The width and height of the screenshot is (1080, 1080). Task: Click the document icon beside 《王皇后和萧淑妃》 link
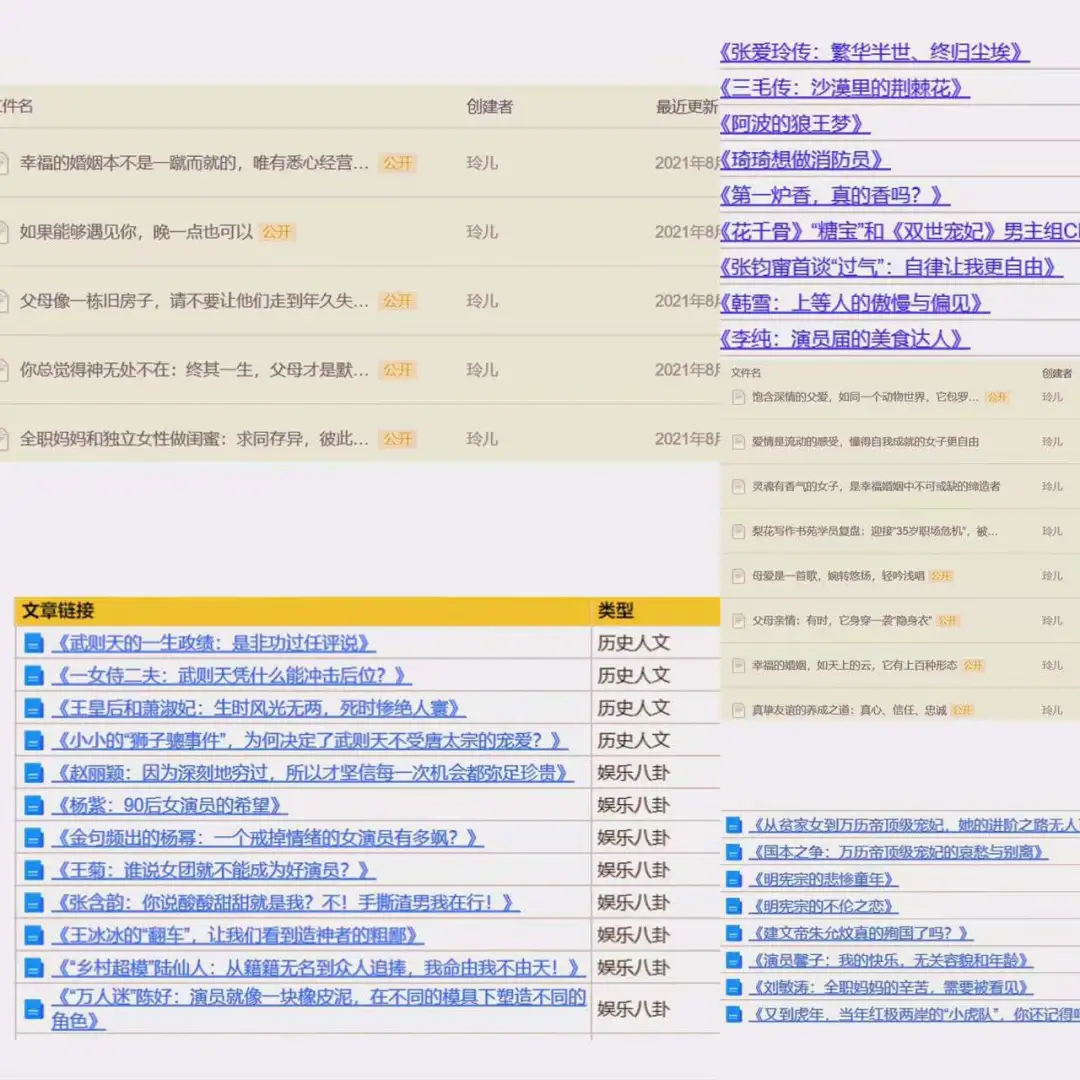point(33,708)
